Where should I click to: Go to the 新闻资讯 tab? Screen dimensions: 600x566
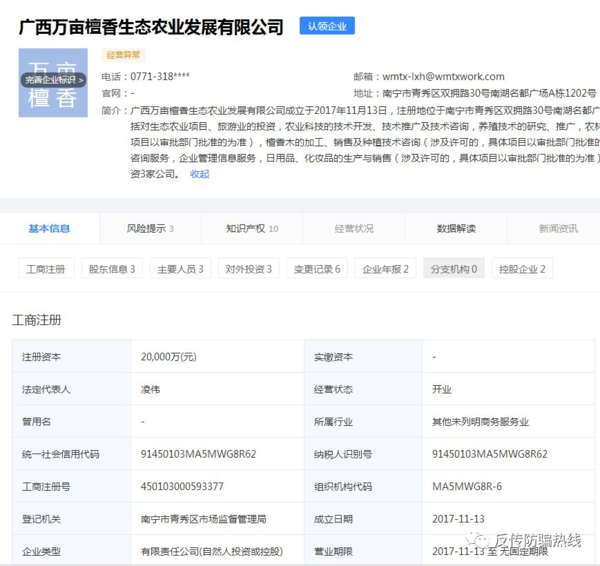pos(558,228)
